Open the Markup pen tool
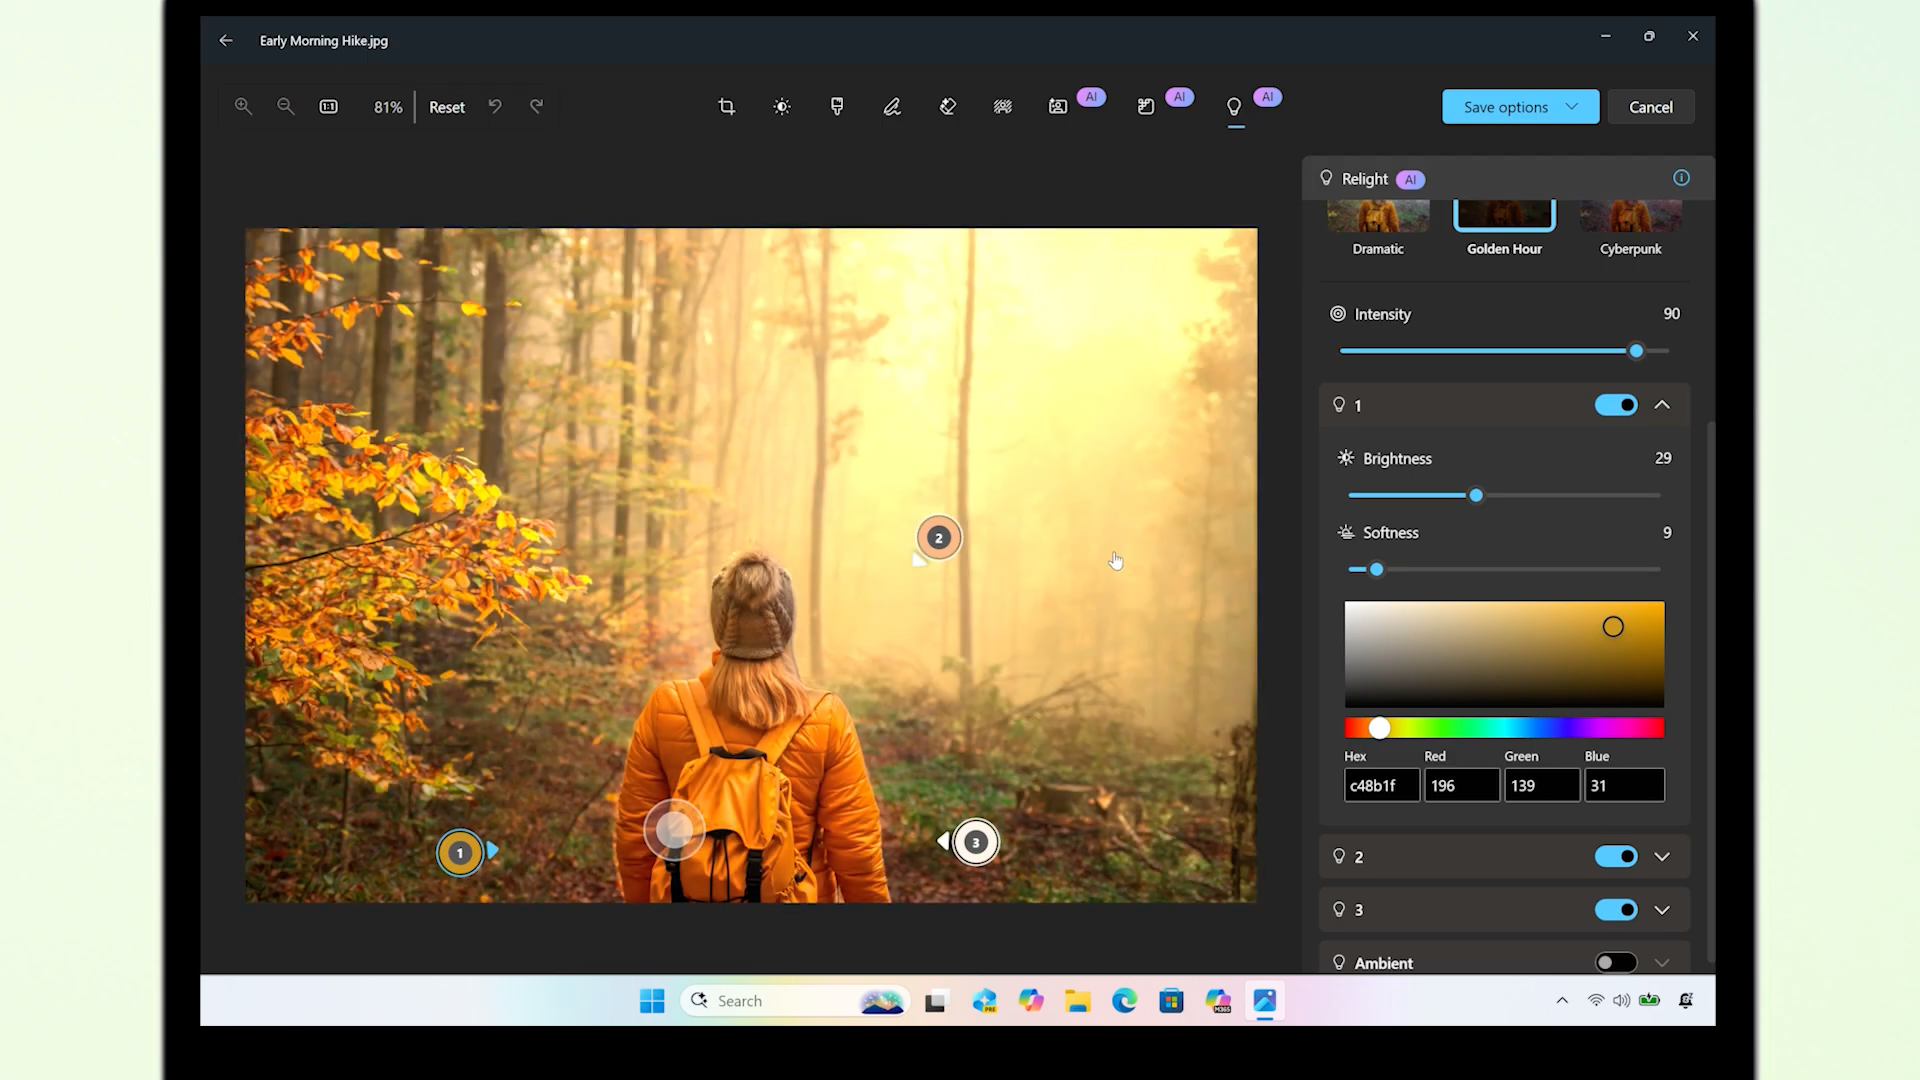This screenshot has width=1920, height=1080. coord(892,107)
